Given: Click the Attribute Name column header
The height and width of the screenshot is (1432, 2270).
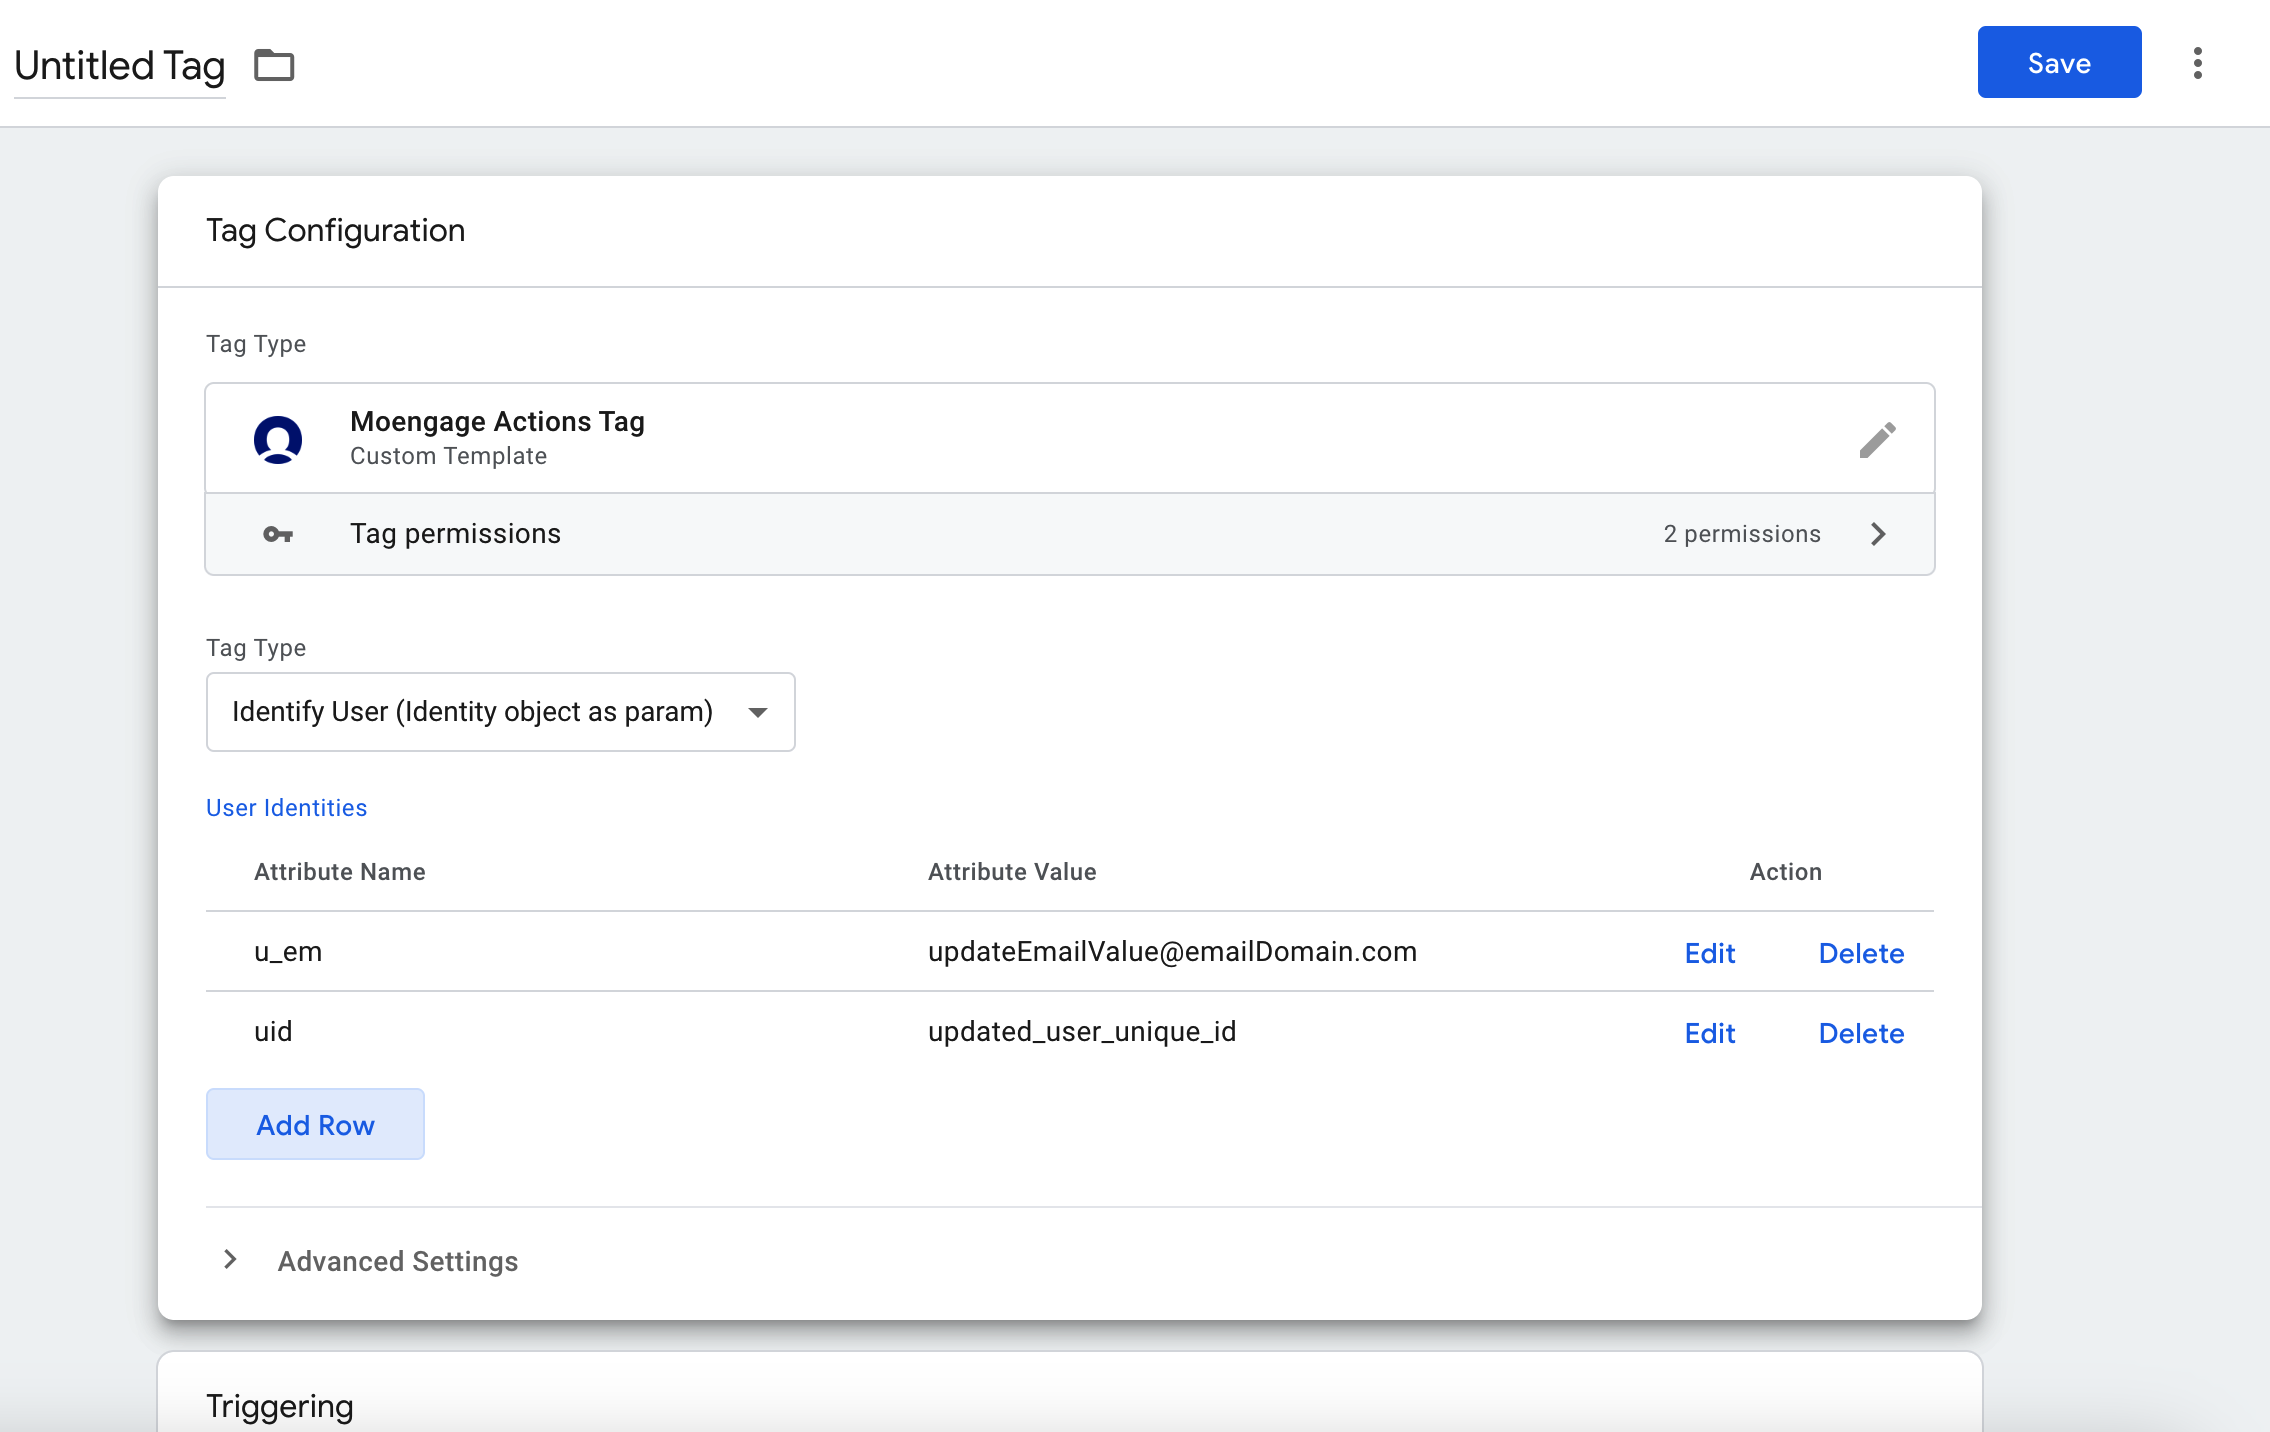Looking at the screenshot, I should pyautogui.click(x=340, y=872).
